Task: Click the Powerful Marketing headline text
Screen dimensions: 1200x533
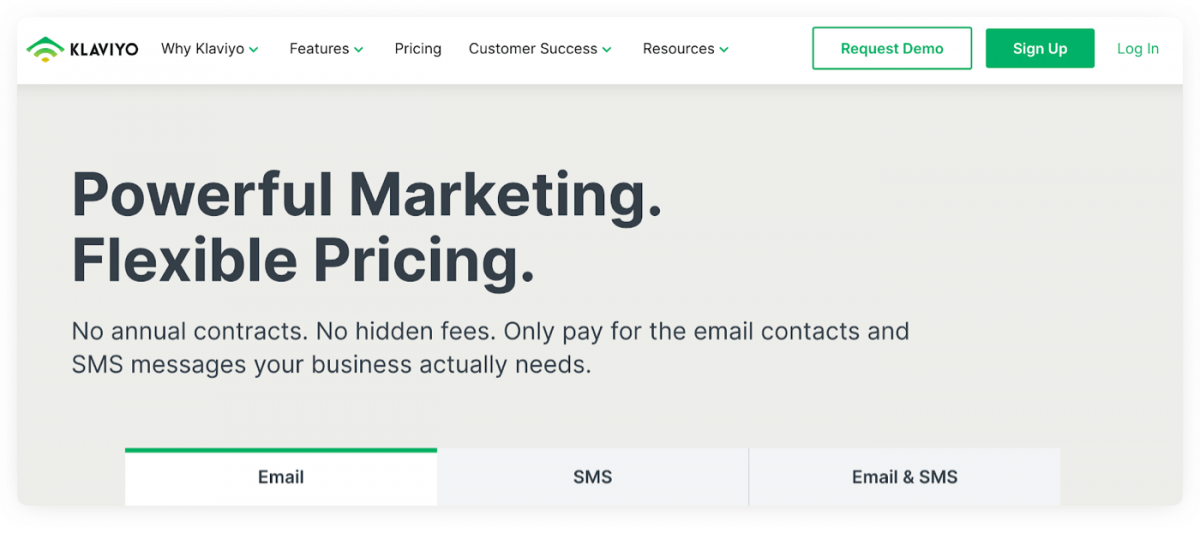Action: coord(367,194)
